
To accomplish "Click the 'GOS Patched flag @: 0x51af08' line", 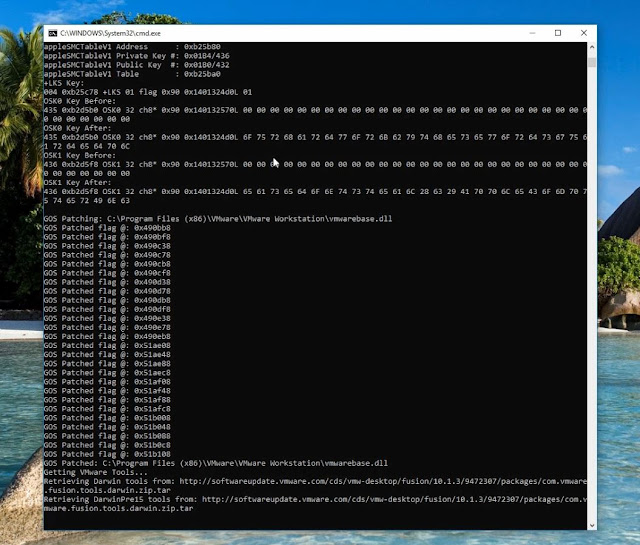I will pos(107,382).
